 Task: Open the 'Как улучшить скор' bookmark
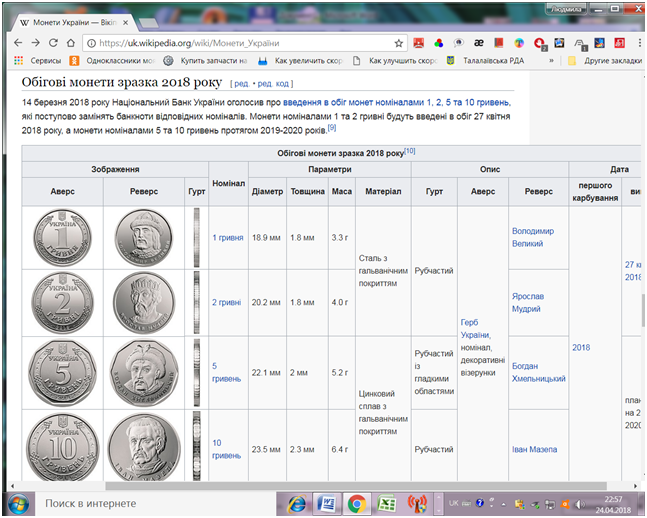(395, 61)
